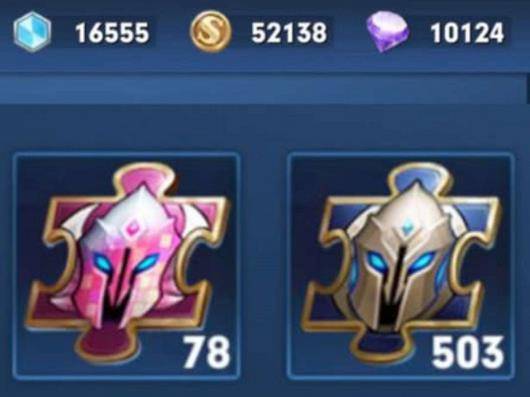Click the 16555 crystal balance
Image resolution: width=530 pixels, height=397 pixels.
point(112,33)
